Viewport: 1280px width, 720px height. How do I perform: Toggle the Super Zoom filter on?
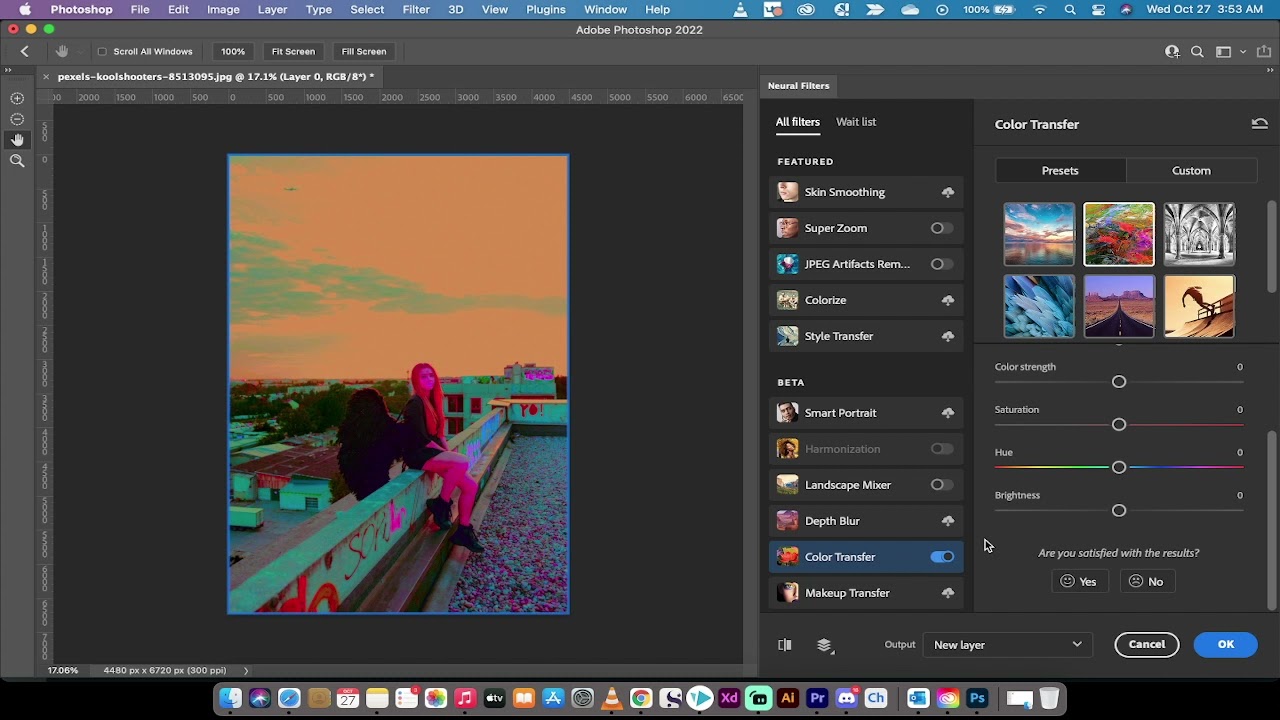[941, 228]
